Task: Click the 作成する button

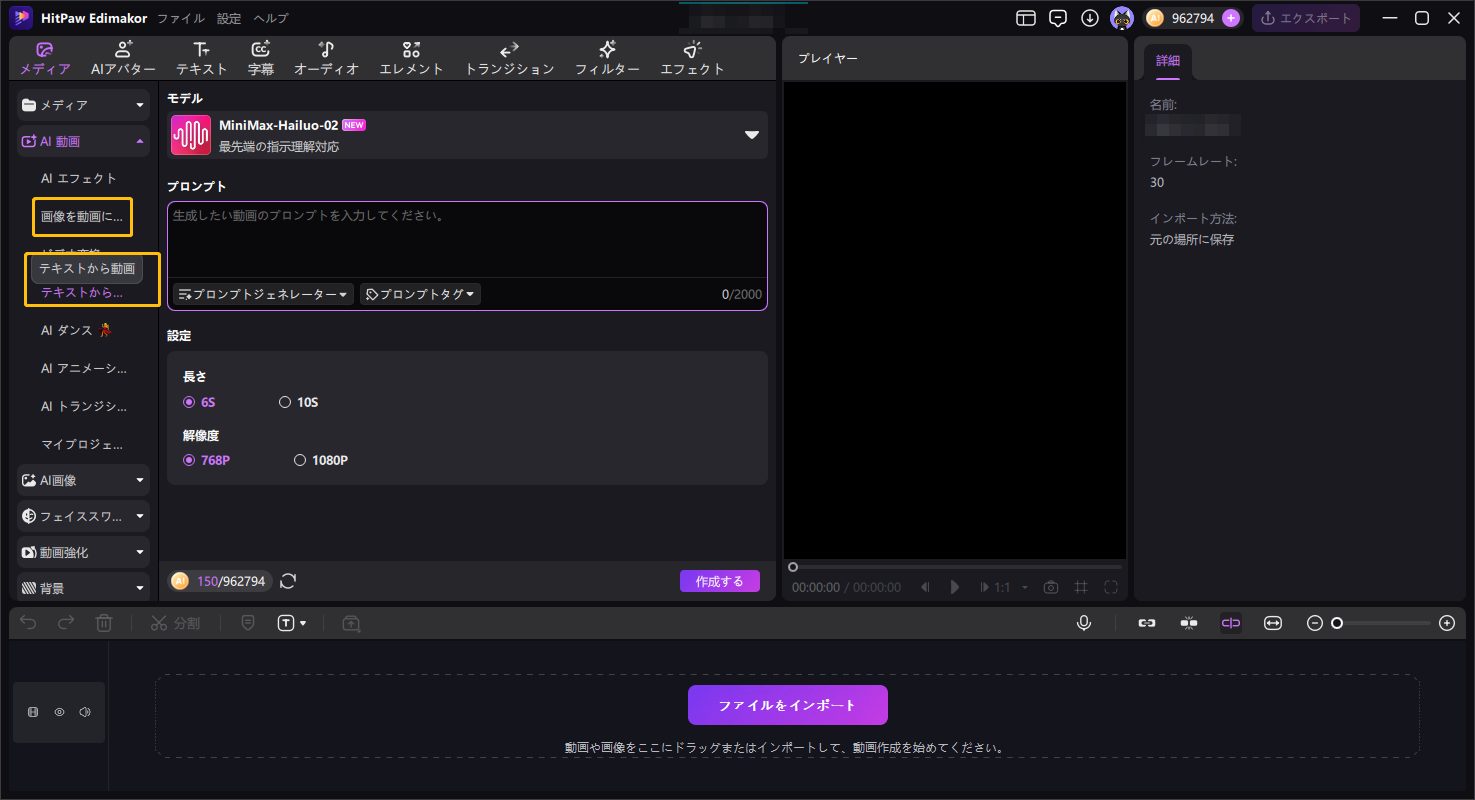Action: click(x=719, y=580)
